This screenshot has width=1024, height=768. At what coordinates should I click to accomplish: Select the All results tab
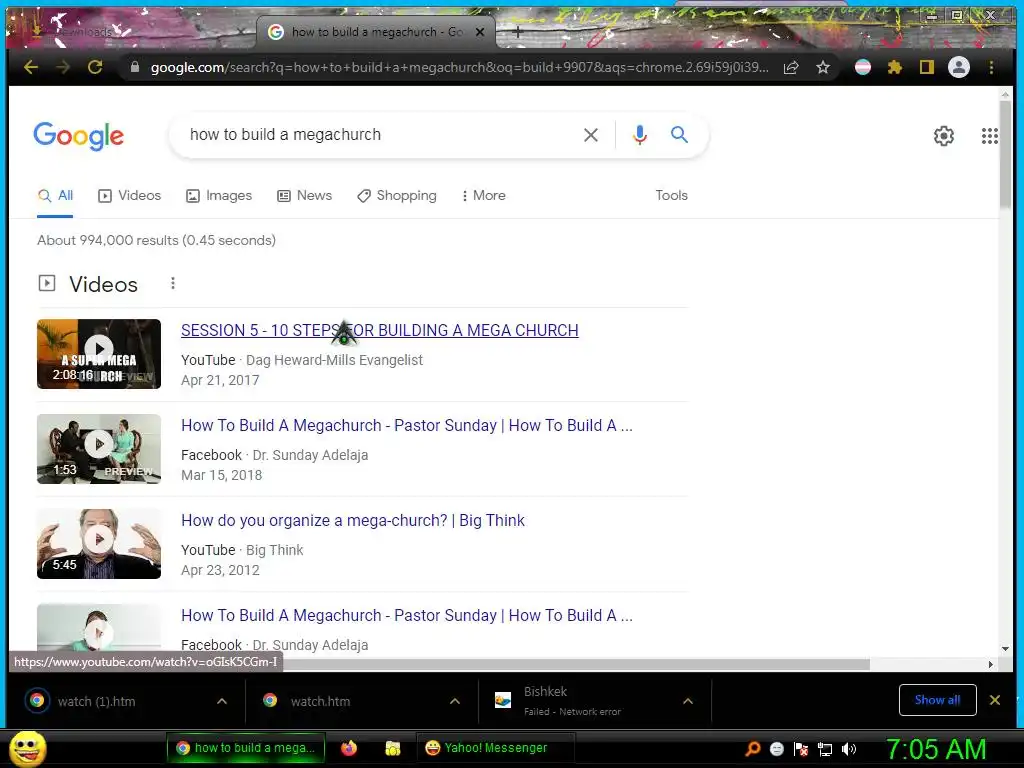tap(56, 195)
